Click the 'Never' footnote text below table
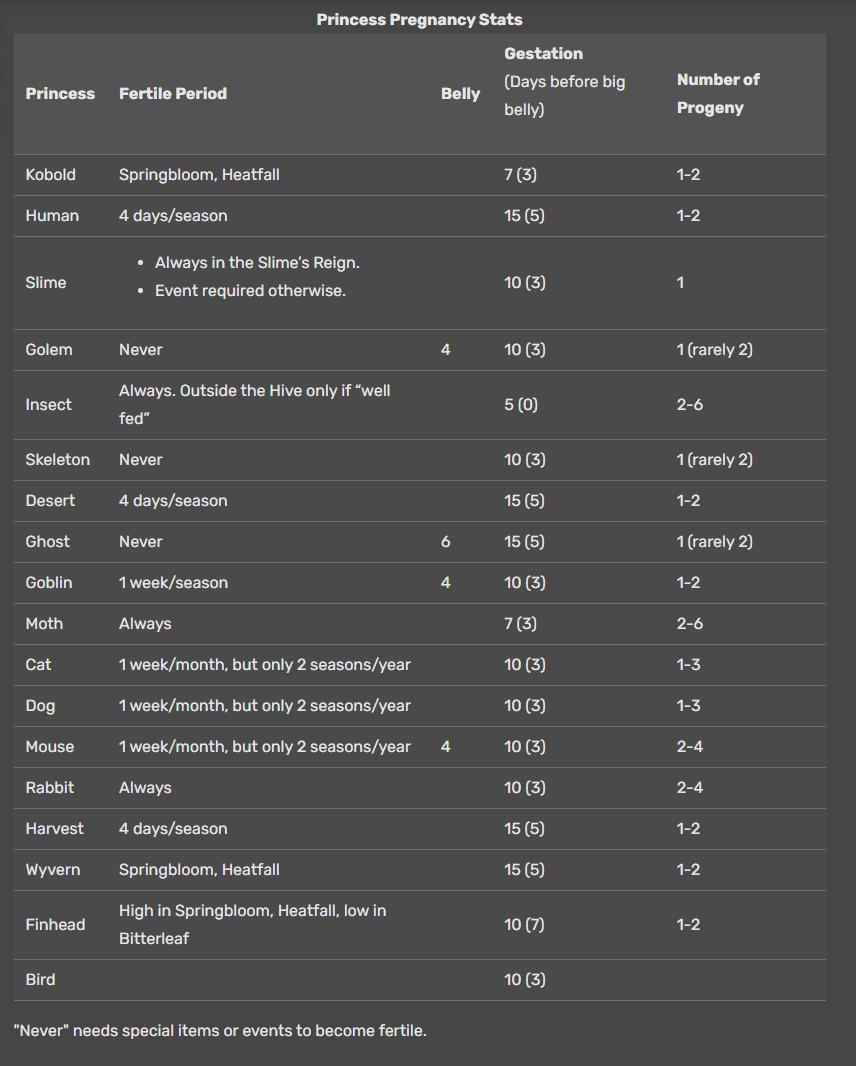 [220, 1031]
